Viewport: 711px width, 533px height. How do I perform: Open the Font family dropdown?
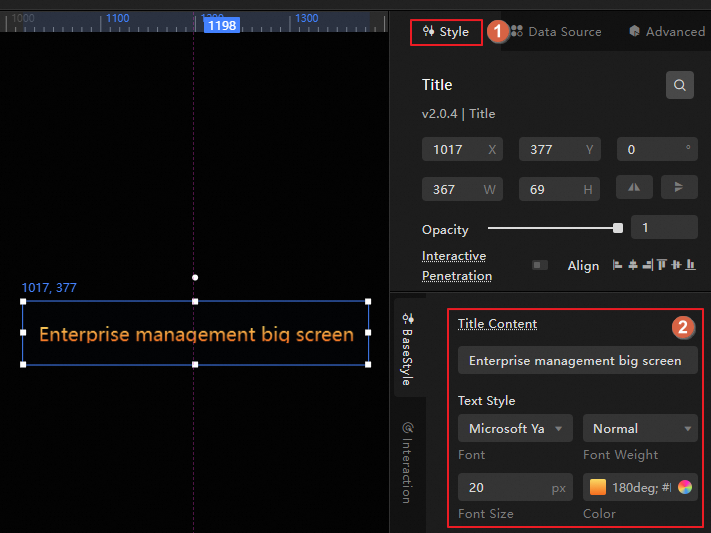[515, 428]
